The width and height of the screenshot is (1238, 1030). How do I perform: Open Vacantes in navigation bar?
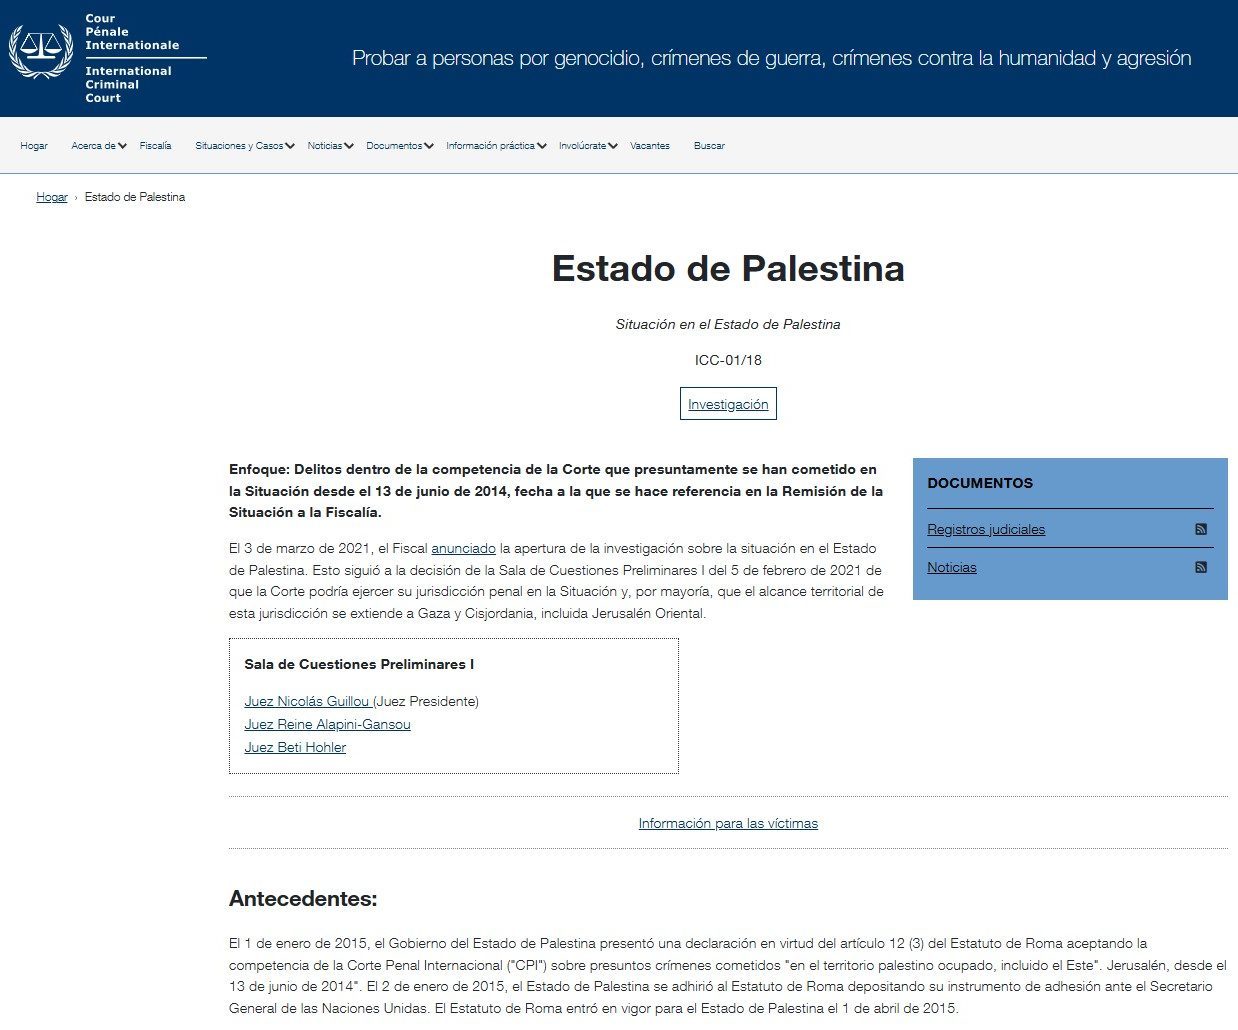(x=650, y=146)
